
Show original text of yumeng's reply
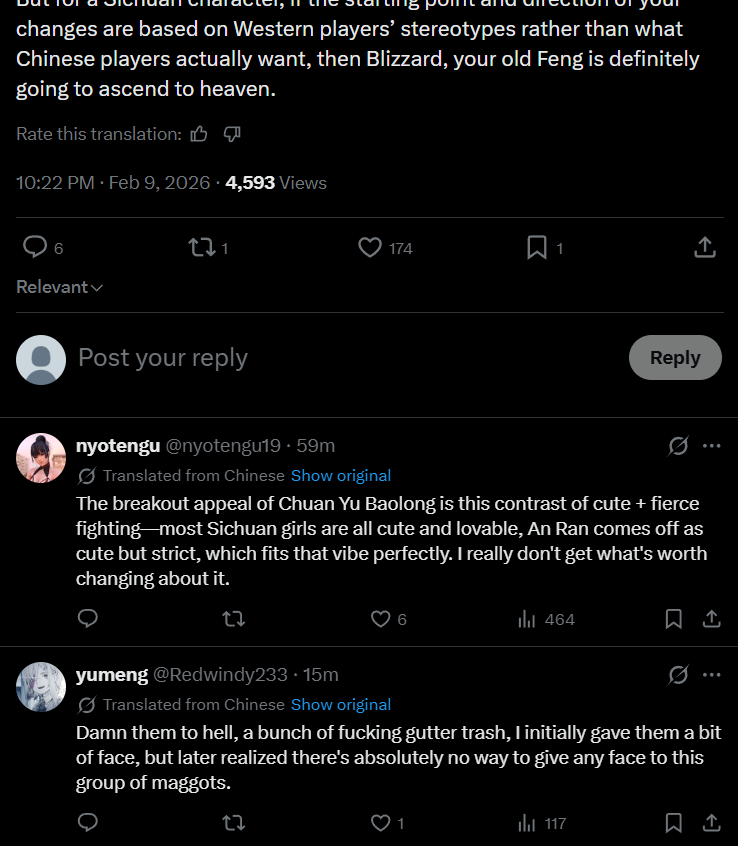(x=341, y=704)
